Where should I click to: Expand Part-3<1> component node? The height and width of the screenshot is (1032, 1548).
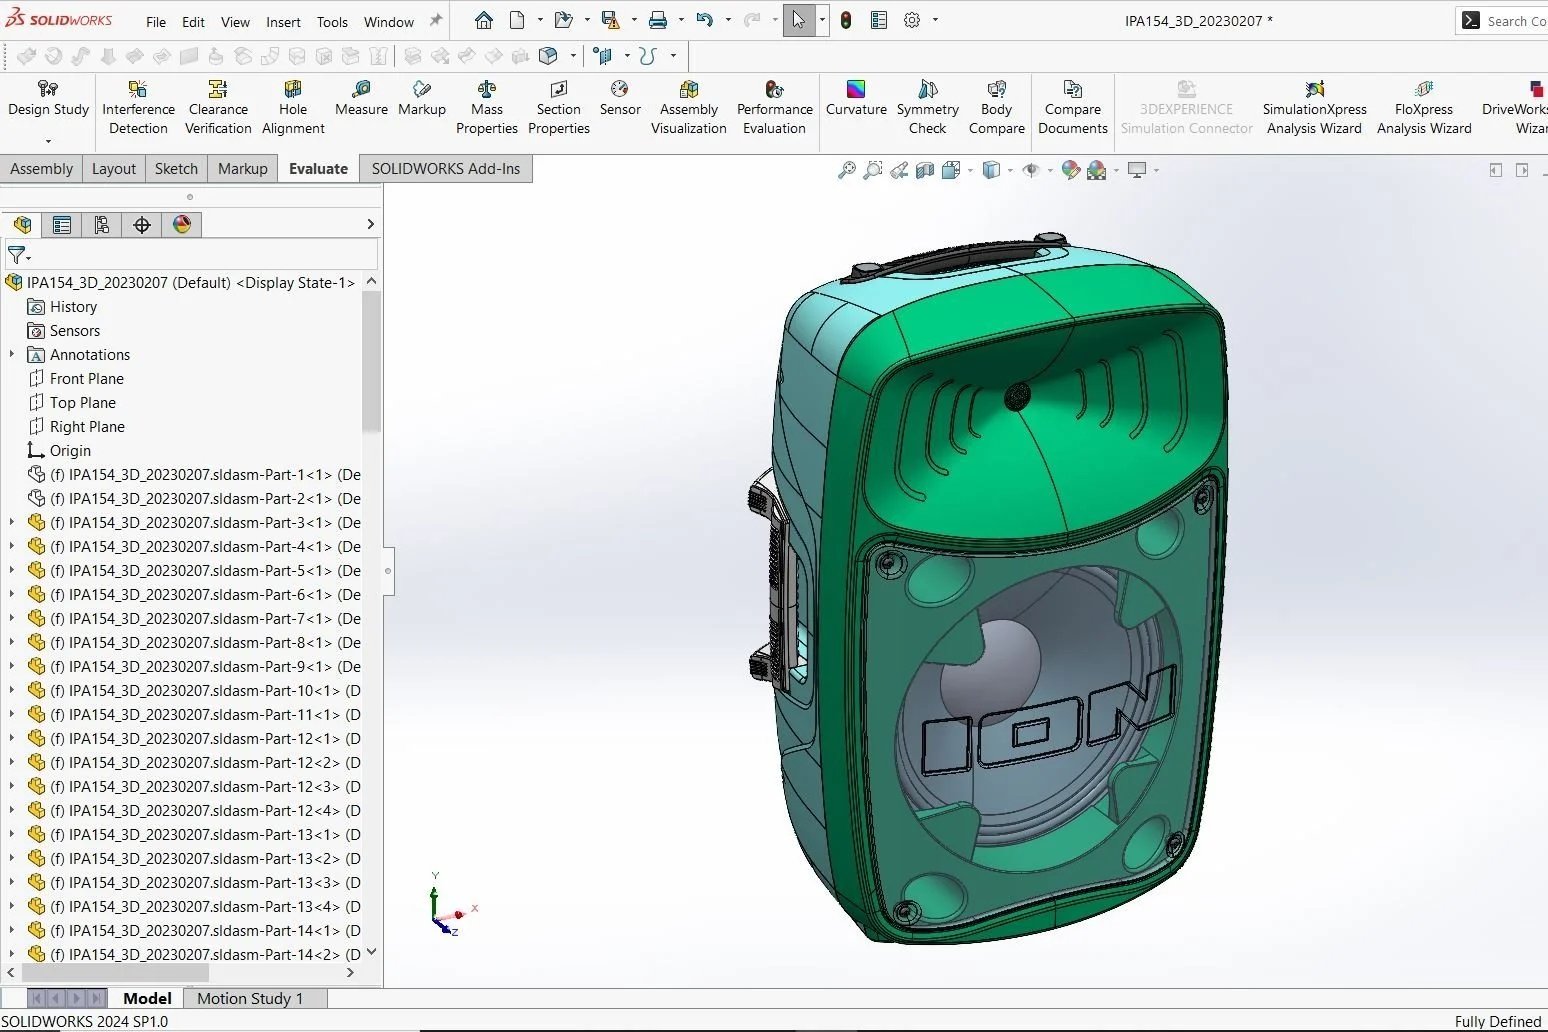[12, 522]
